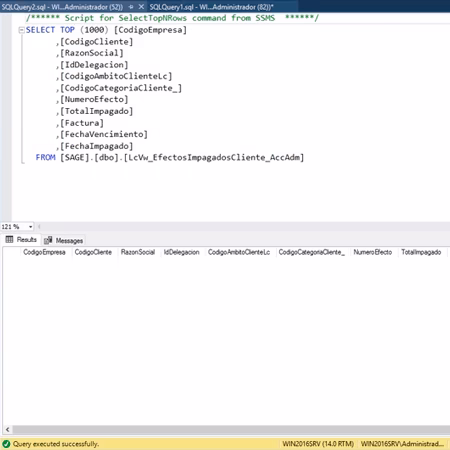Click the Messages tab icon
The width and height of the screenshot is (450, 450).
pos(48,240)
